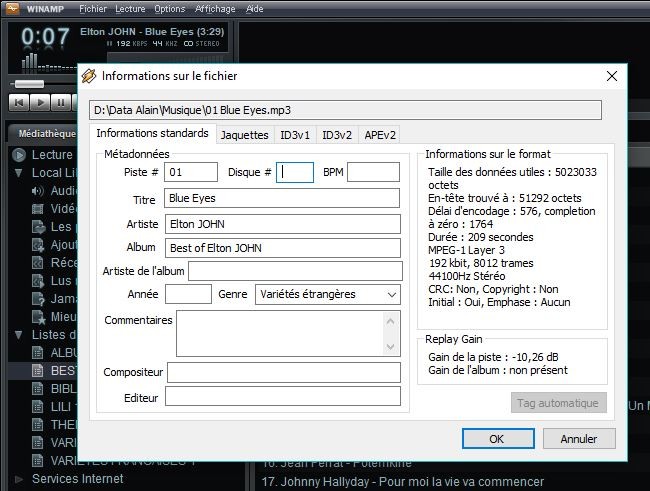The image size is (650, 491).
Task: Switch to the ID3v1 tab
Action: pyautogui.click(x=295, y=135)
